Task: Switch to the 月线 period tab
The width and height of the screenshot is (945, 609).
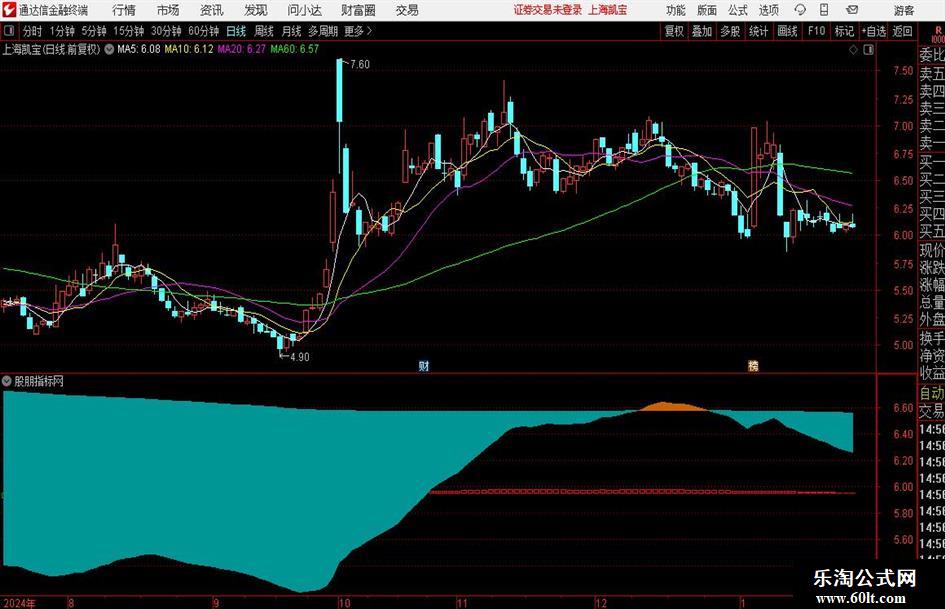Action: pos(291,31)
